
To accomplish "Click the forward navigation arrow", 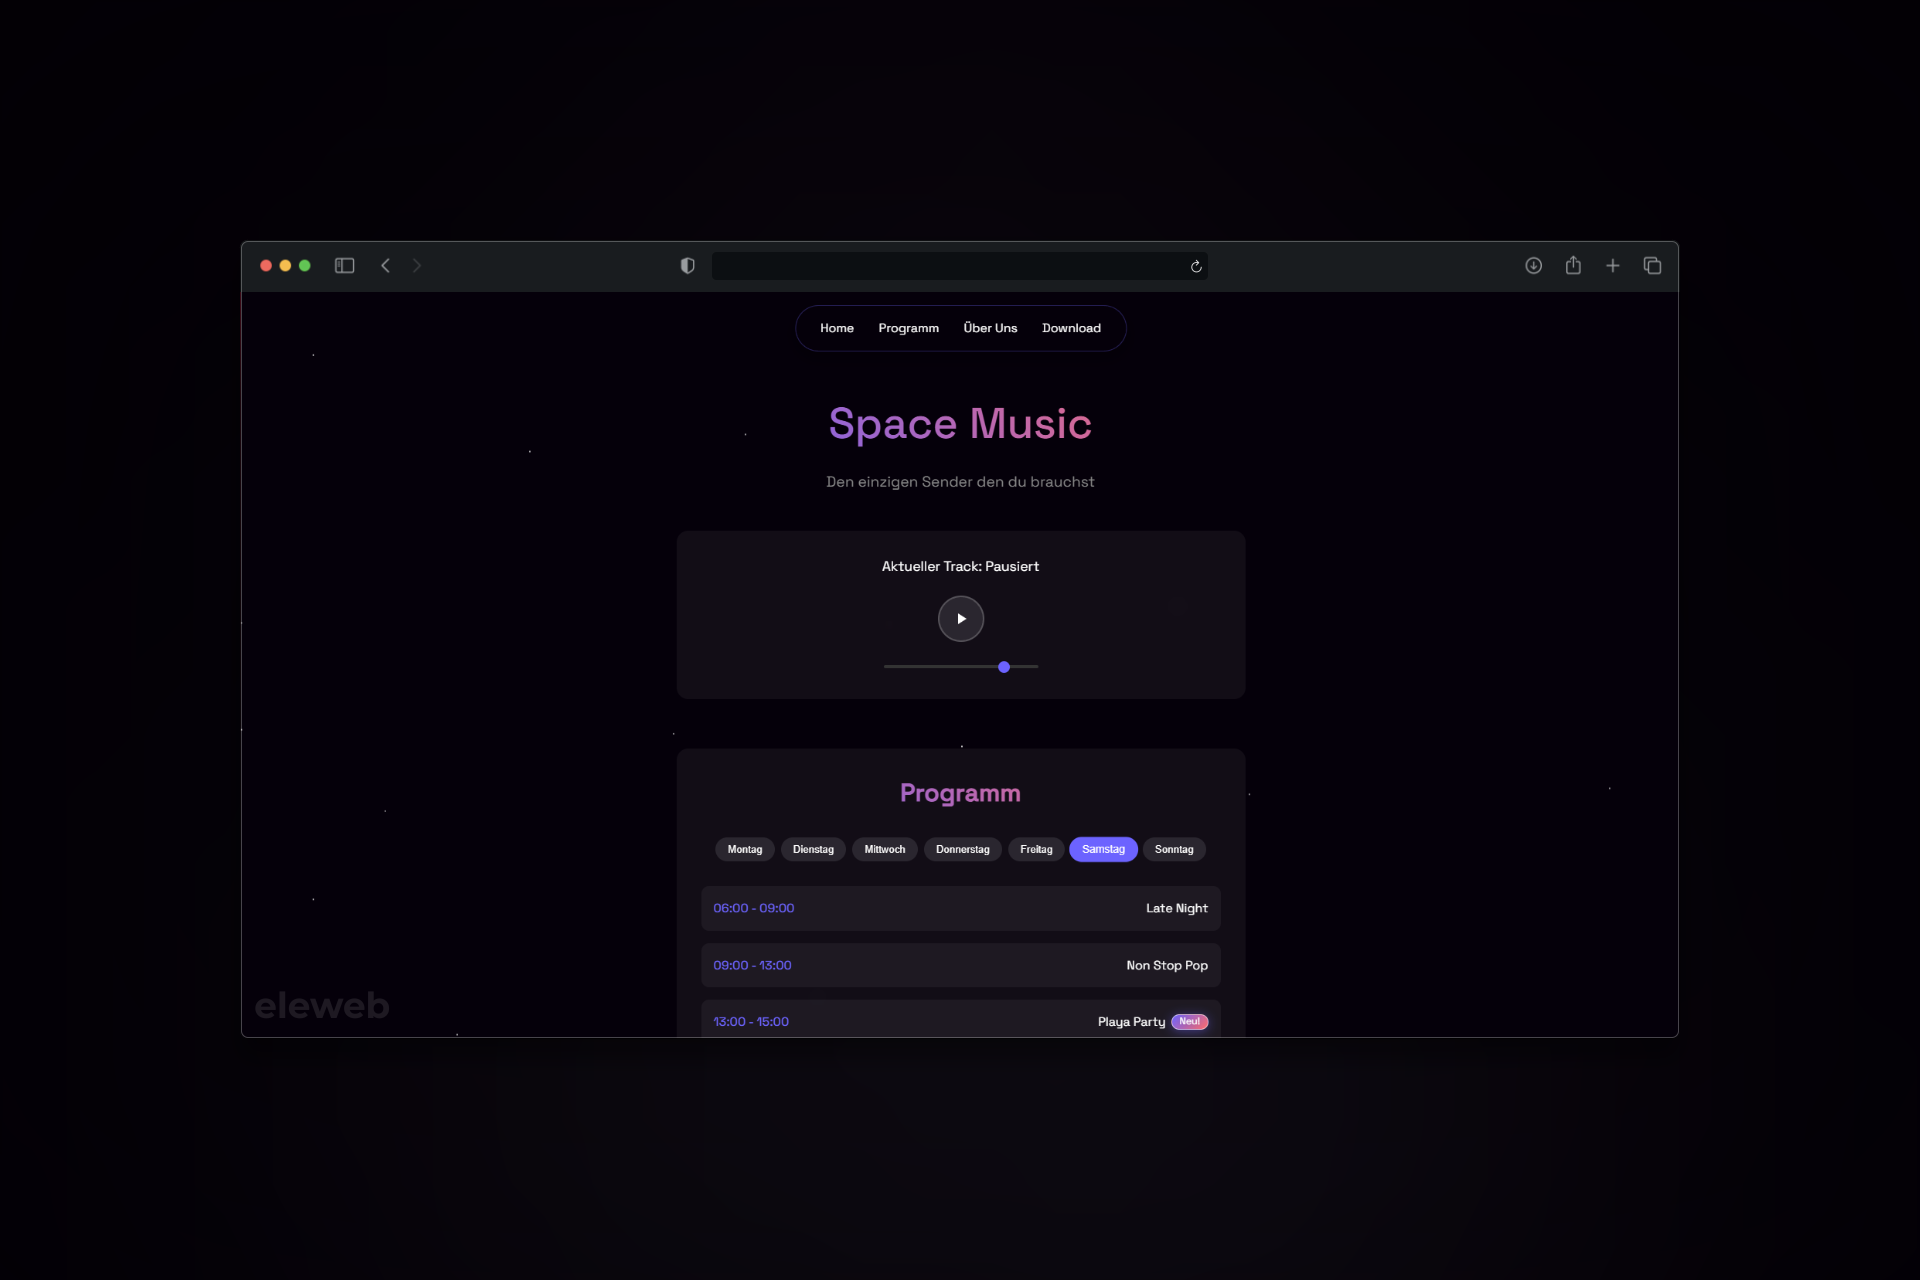I will point(417,266).
